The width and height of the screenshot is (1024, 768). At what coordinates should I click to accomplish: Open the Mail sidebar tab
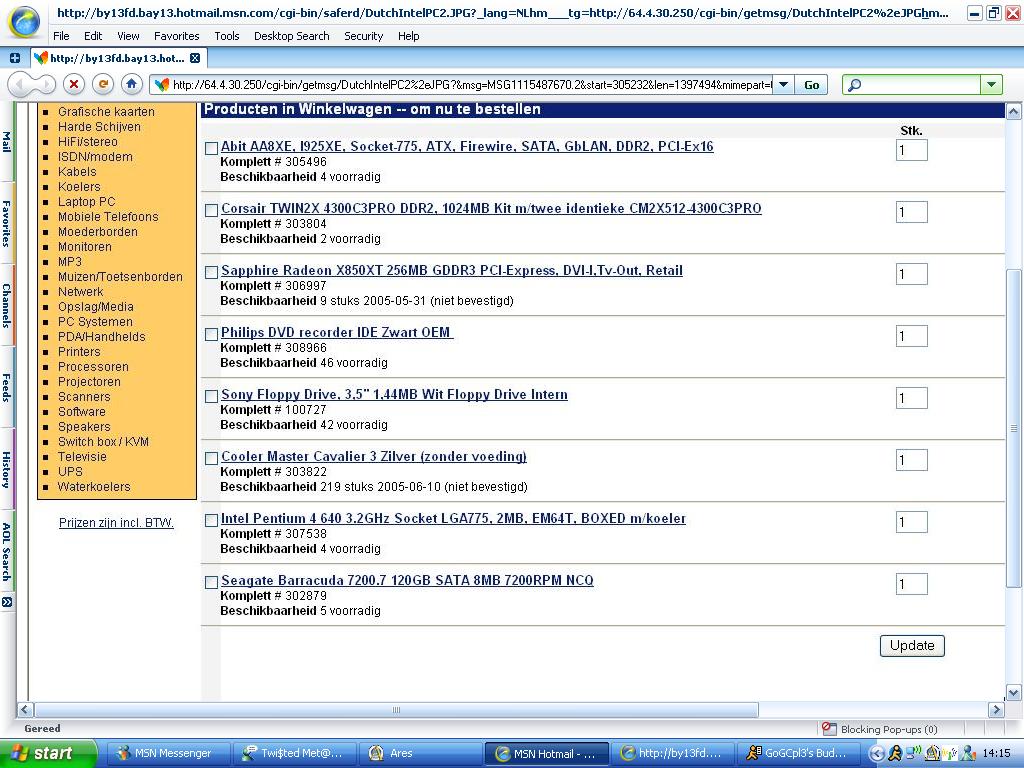(x=7, y=142)
